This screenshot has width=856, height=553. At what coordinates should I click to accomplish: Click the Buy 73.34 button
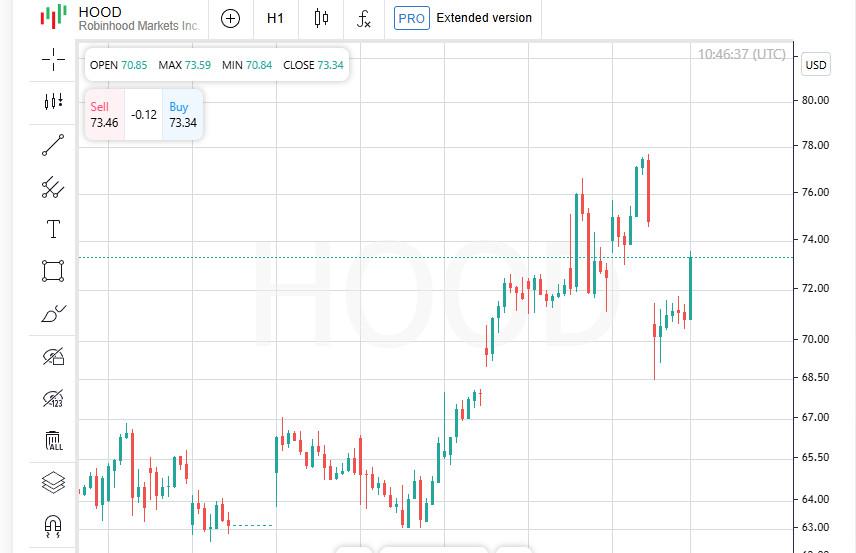182,115
